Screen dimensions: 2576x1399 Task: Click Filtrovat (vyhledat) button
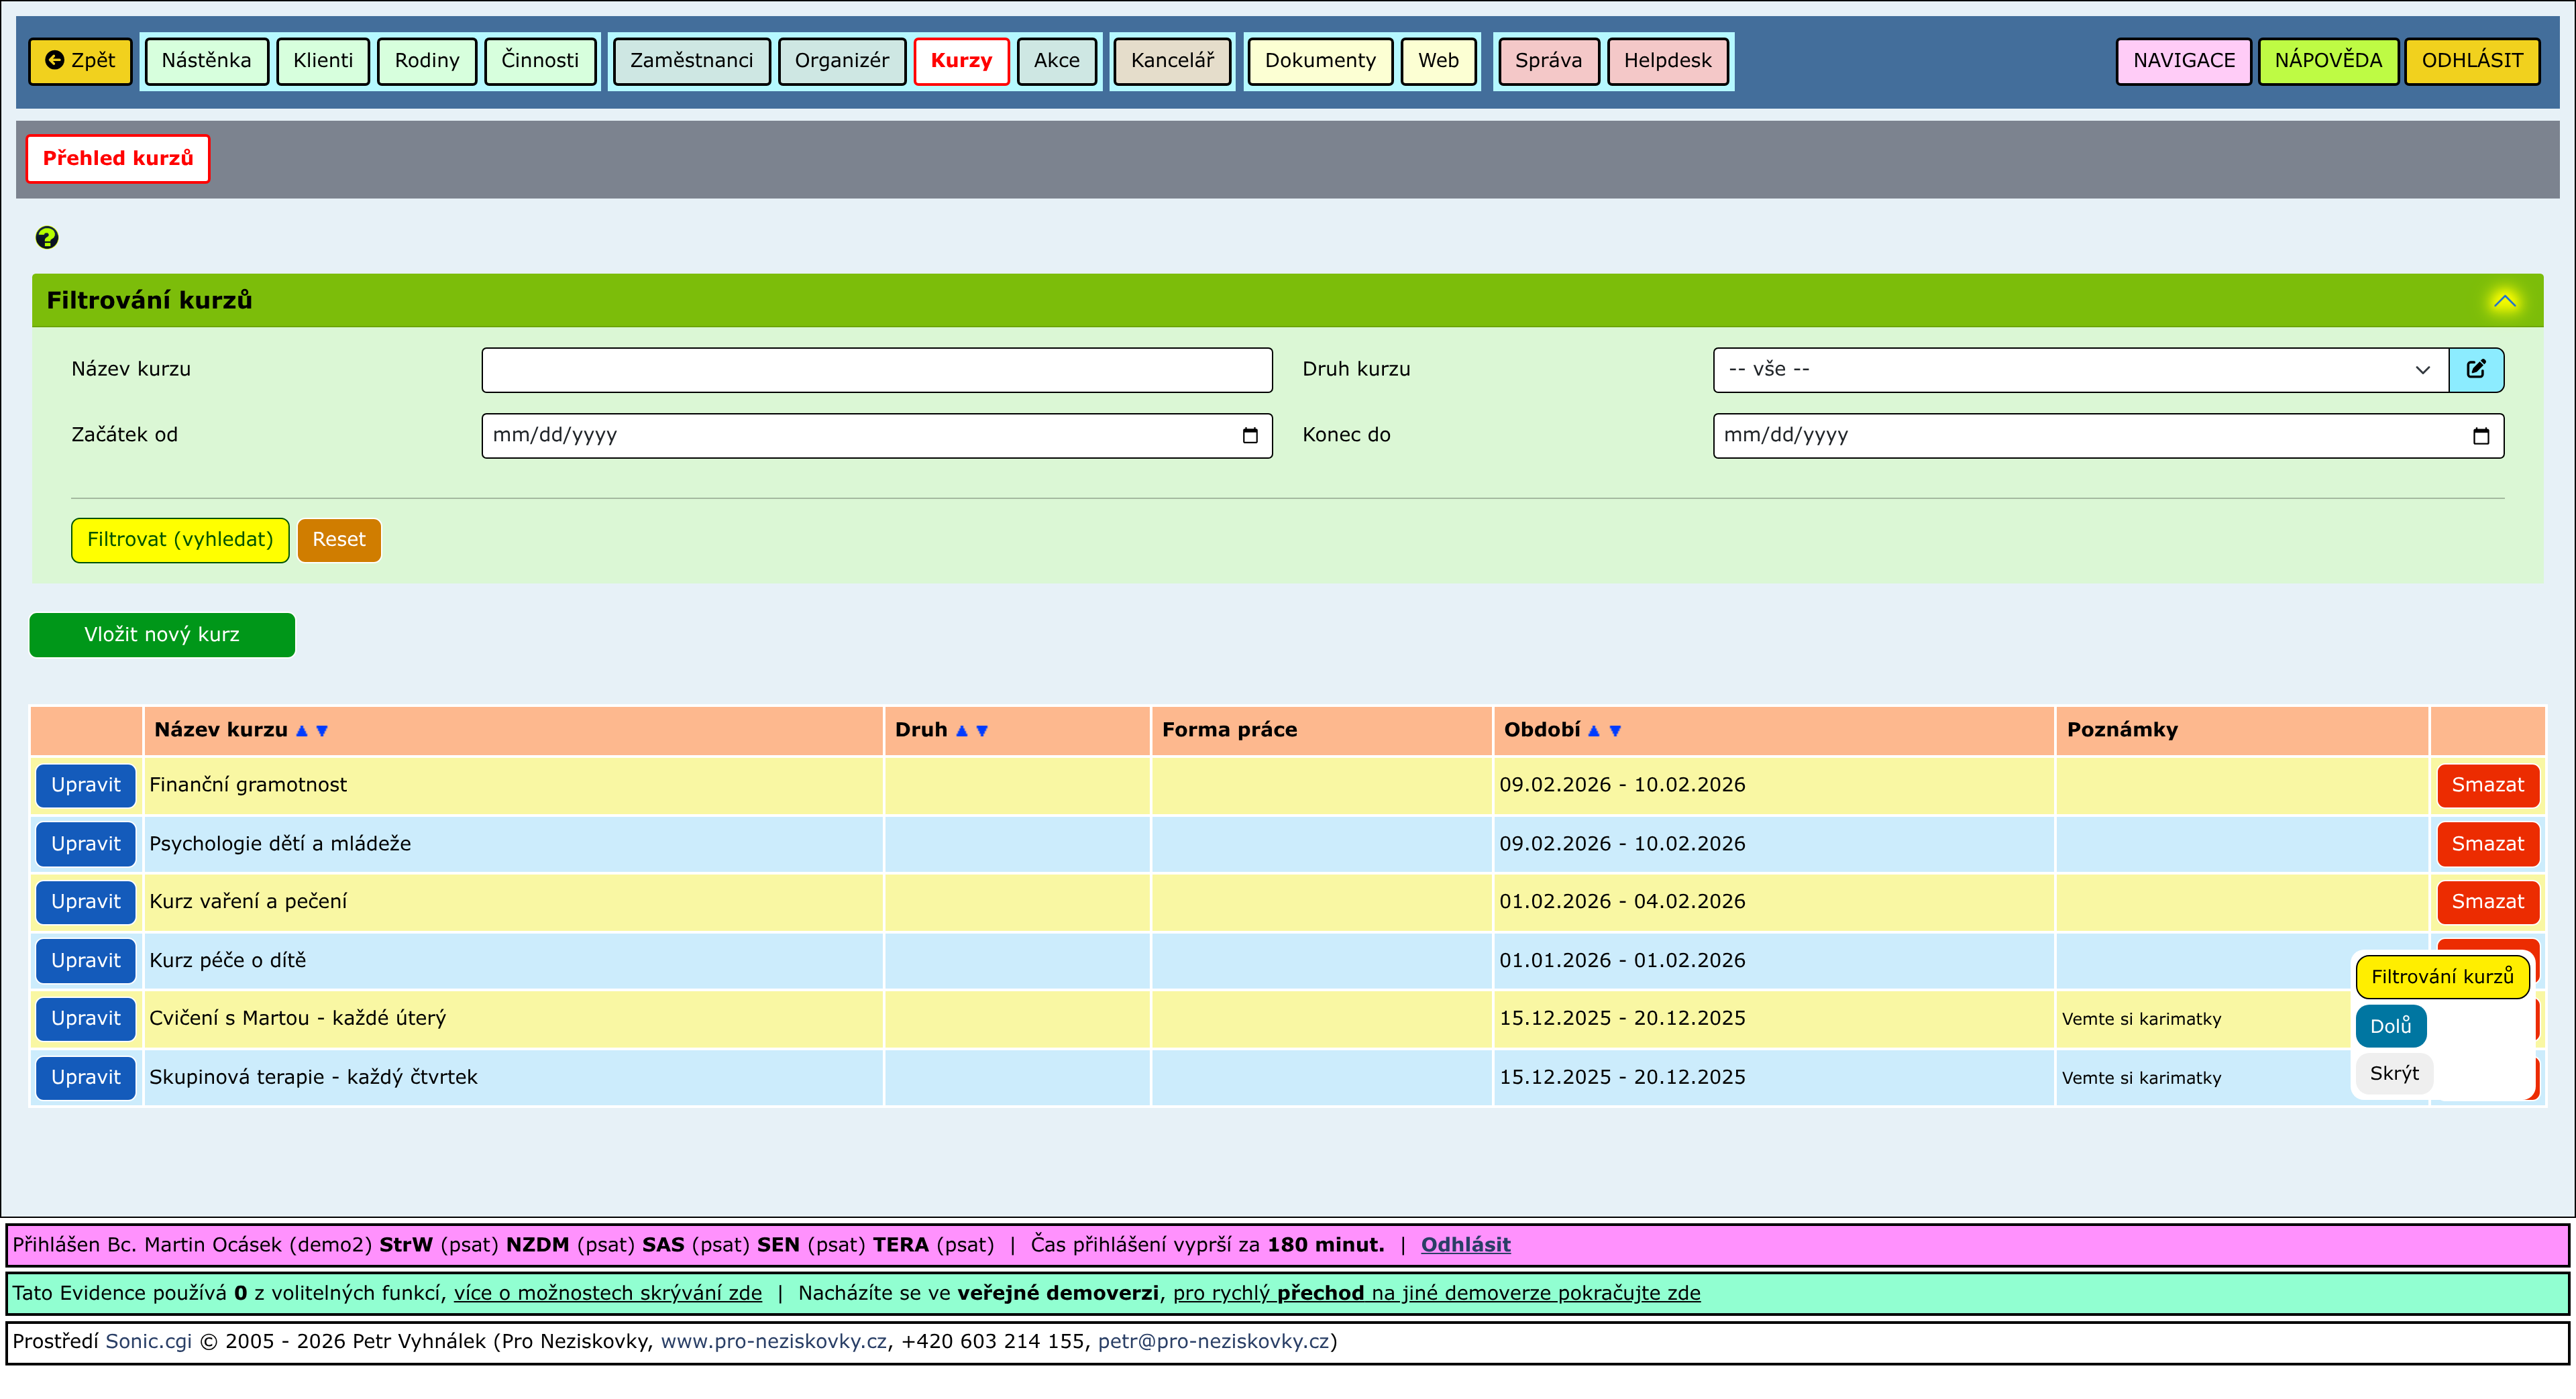point(180,540)
